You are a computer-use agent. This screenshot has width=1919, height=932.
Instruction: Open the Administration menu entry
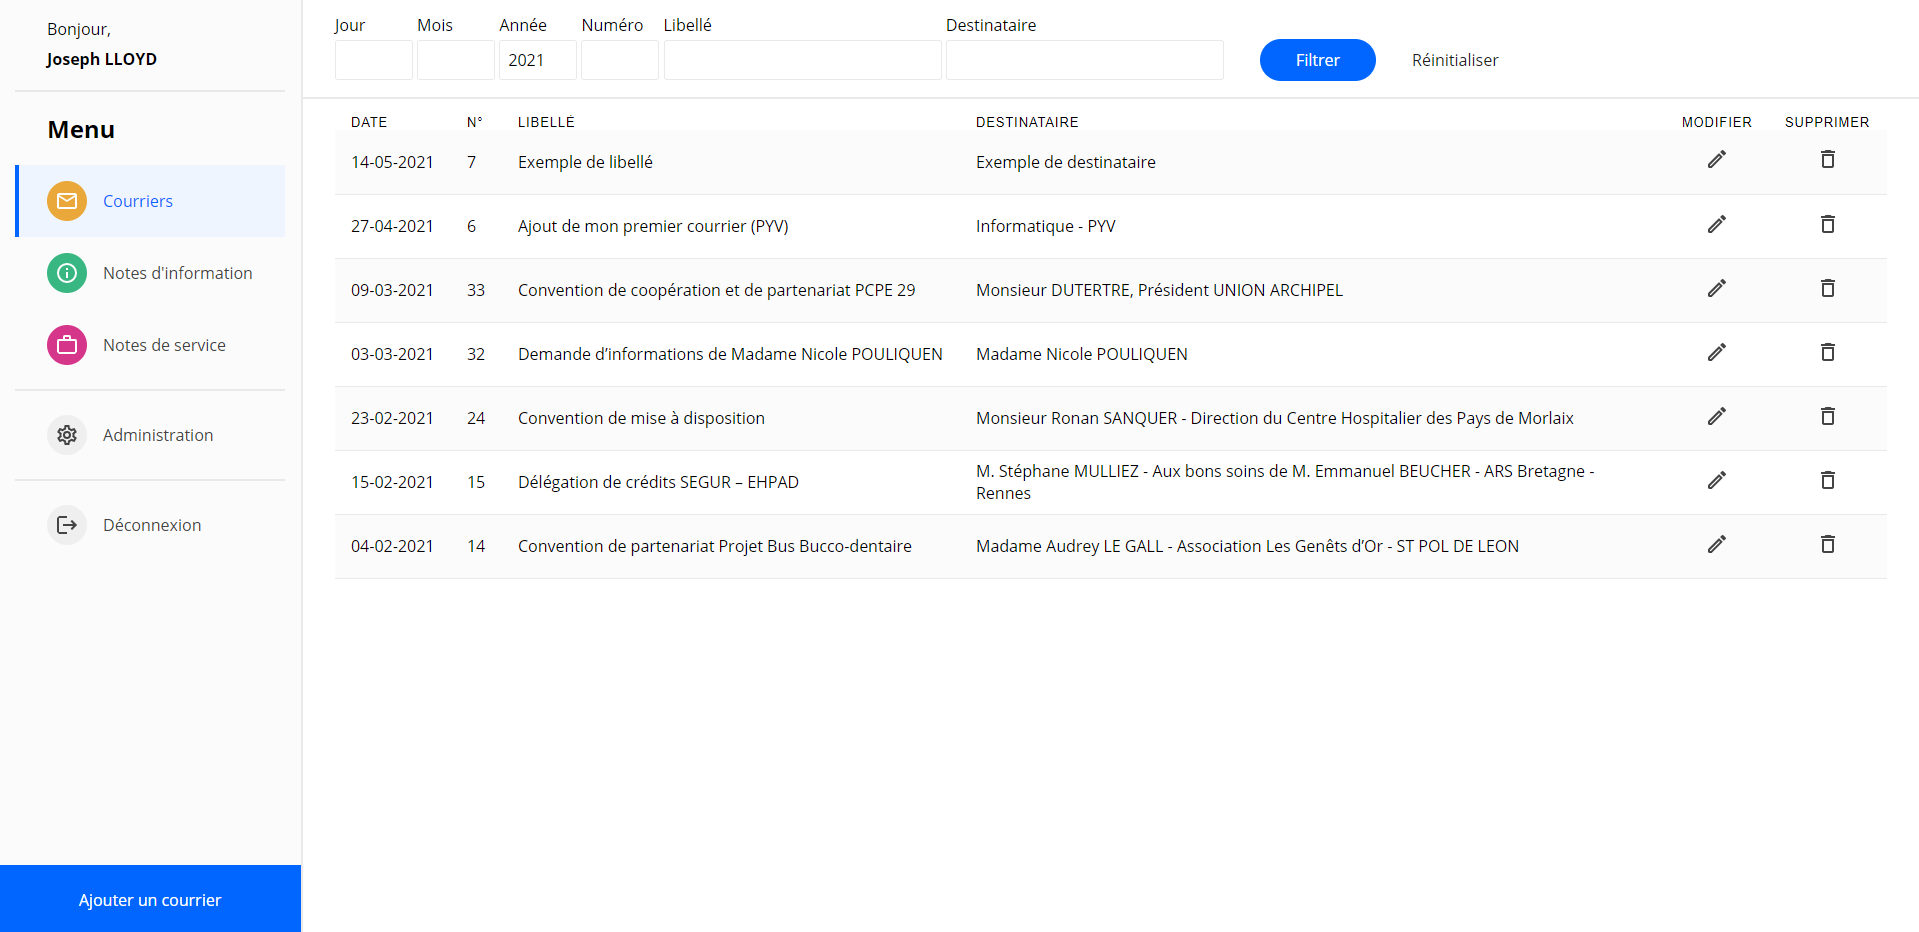tap(157, 435)
